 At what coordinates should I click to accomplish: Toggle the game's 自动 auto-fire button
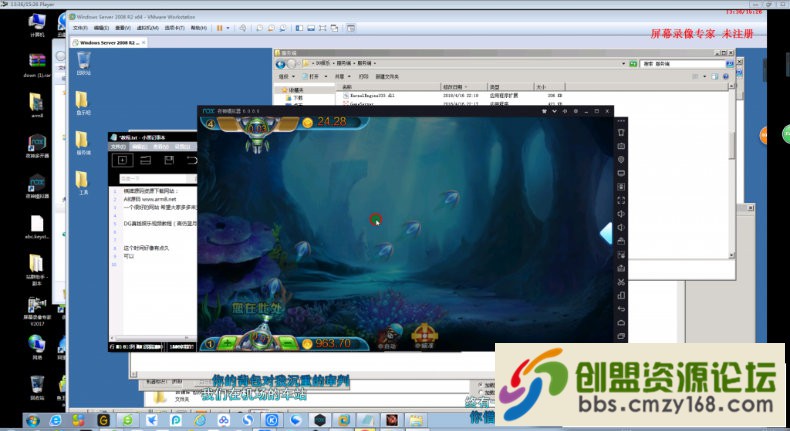pos(389,337)
